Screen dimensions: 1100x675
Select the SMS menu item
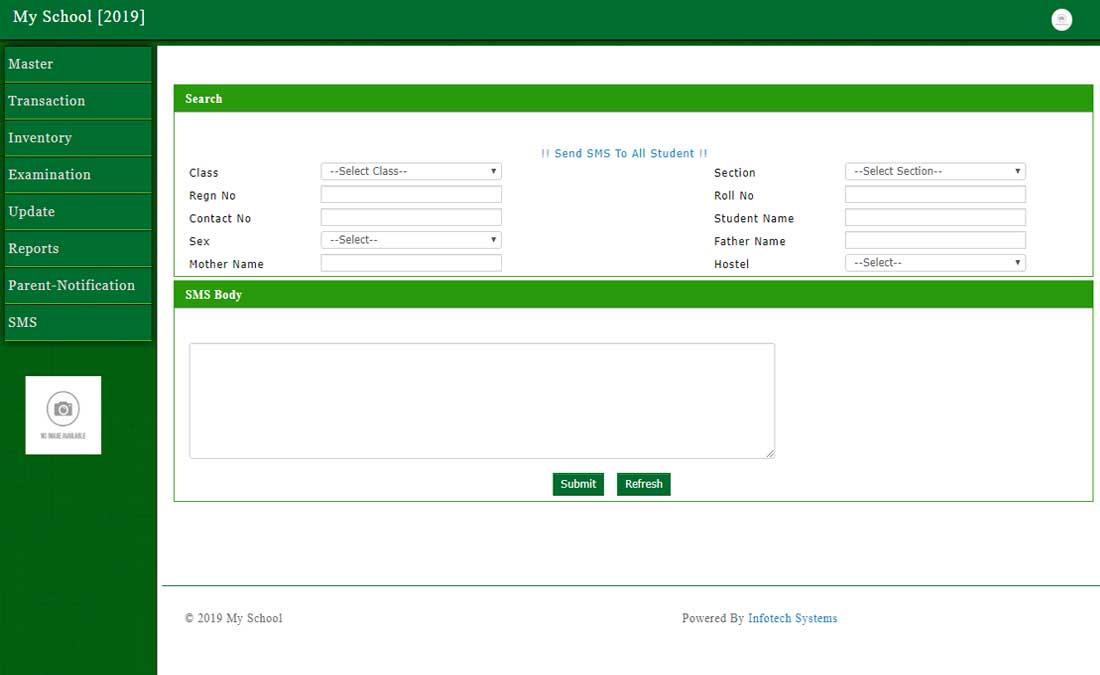pyautogui.click(x=78, y=323)
